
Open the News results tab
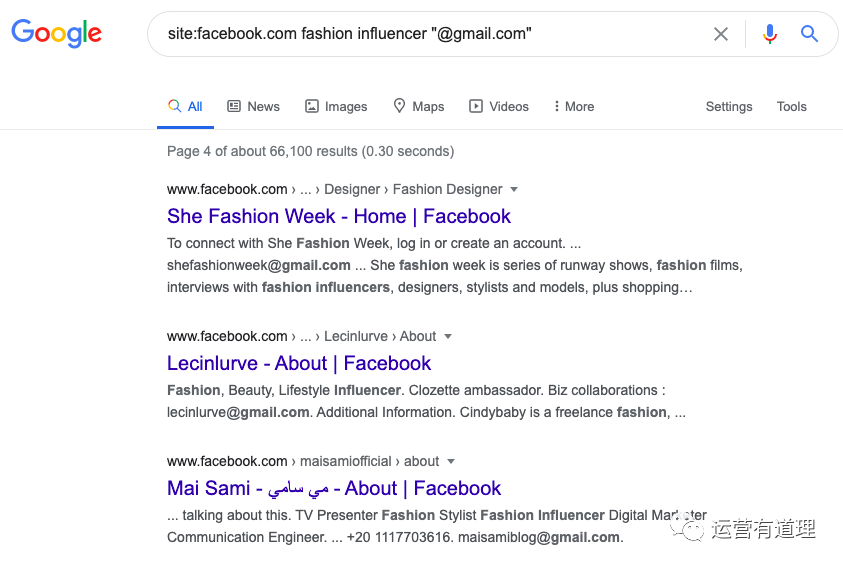(x=253, y=106)
